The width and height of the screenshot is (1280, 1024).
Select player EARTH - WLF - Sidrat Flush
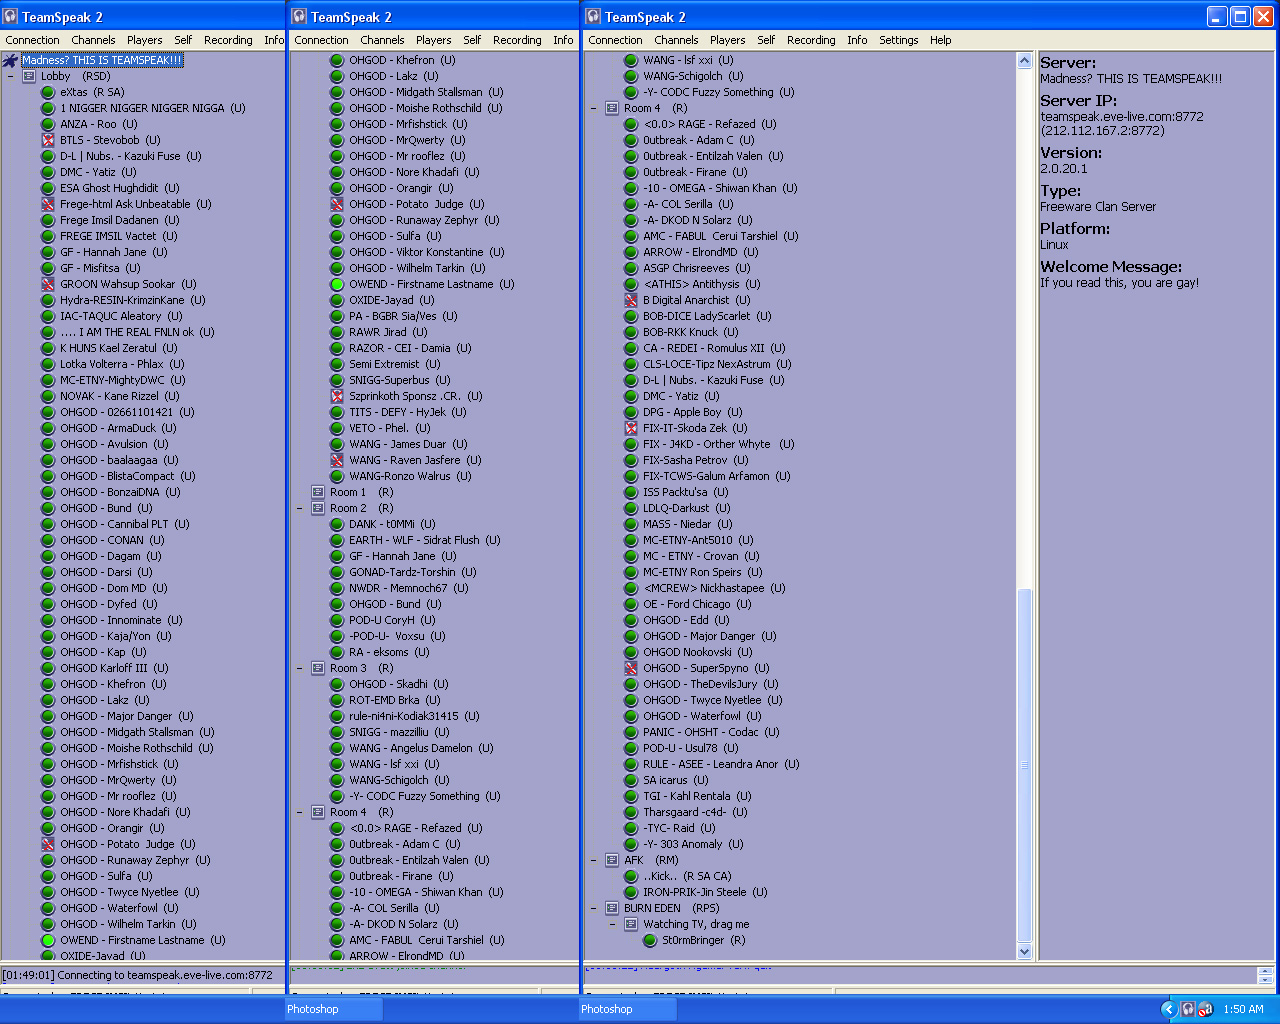[424, 540]
